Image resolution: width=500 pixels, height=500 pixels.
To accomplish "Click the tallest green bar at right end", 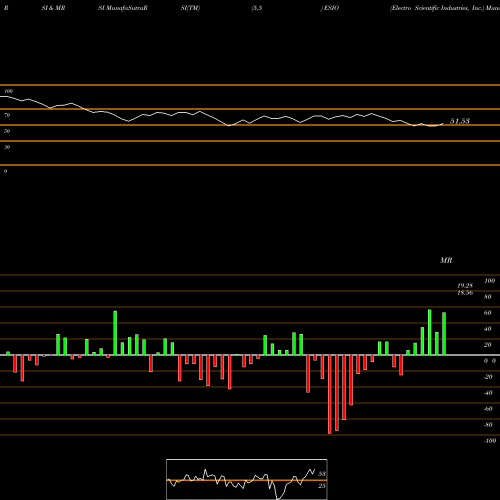I will pos(430,332).
